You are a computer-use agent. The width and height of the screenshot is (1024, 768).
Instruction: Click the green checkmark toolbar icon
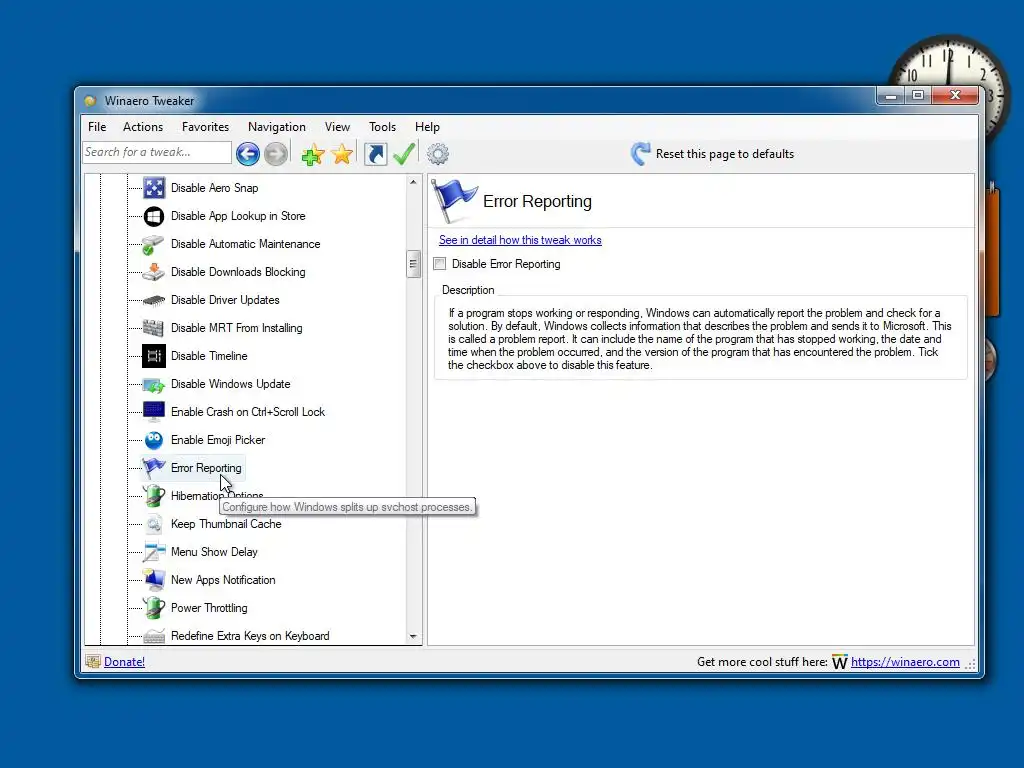404,154
